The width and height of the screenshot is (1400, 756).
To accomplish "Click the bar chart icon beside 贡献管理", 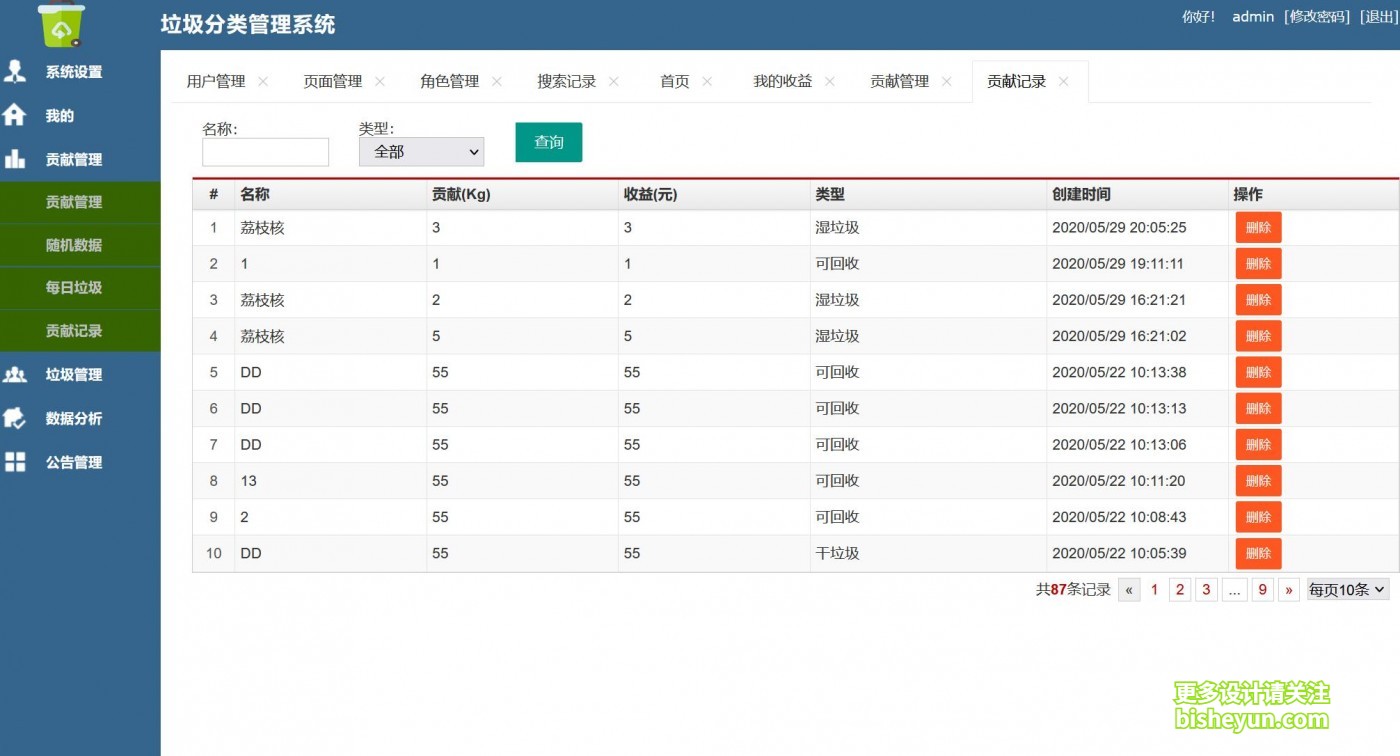I will 15,159.
